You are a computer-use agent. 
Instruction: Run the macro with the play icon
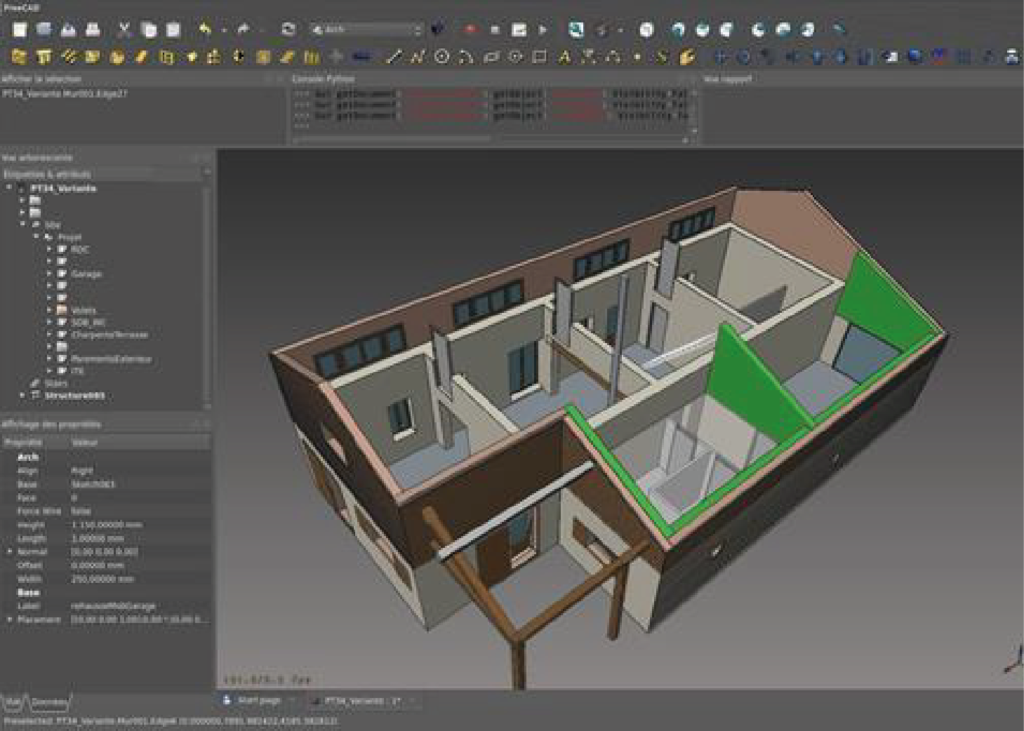click(542, 30)
